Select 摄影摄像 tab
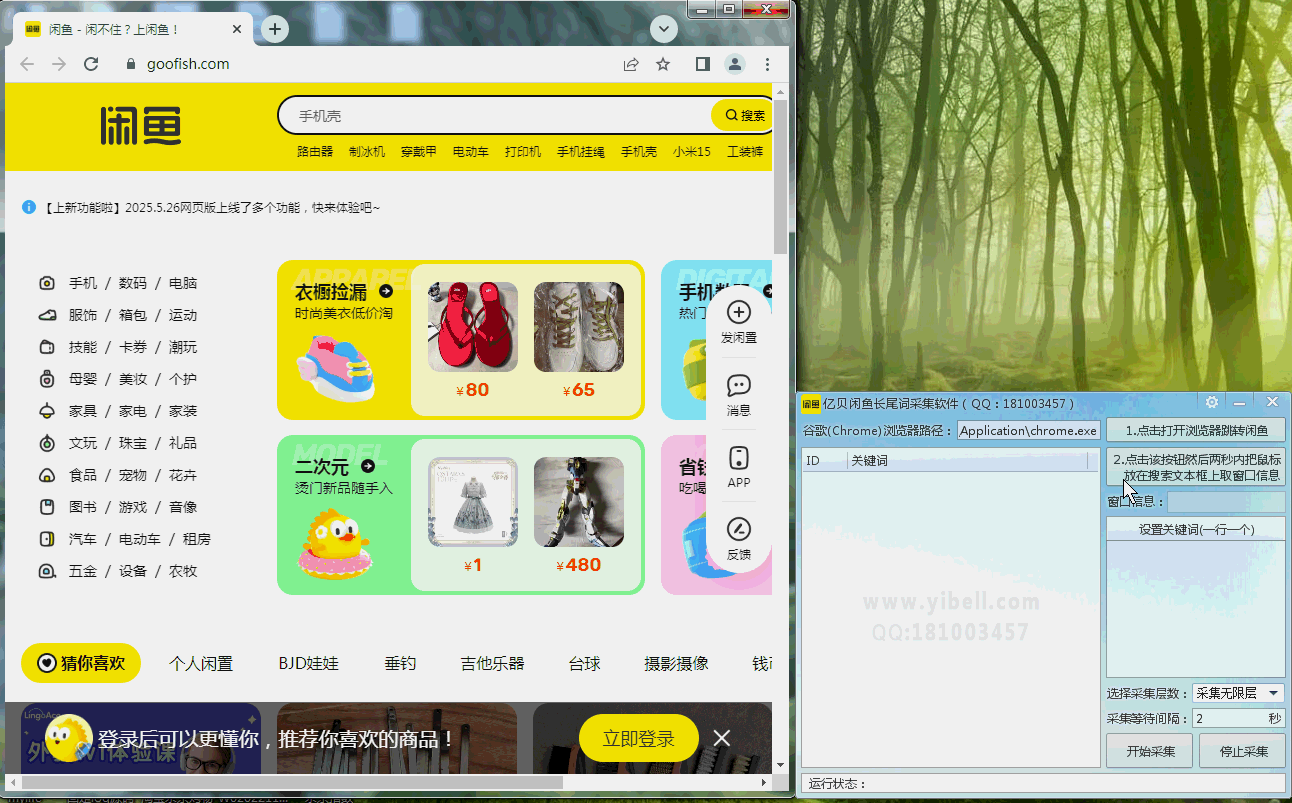The image size is (1292, 803). coord(676,663)
